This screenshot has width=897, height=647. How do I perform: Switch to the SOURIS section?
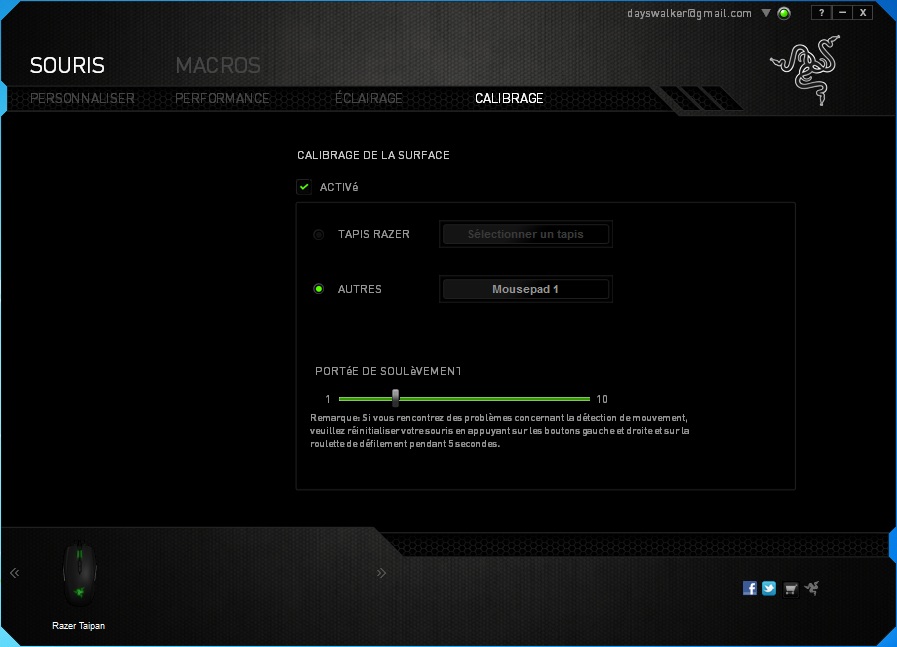pos(68,65)
